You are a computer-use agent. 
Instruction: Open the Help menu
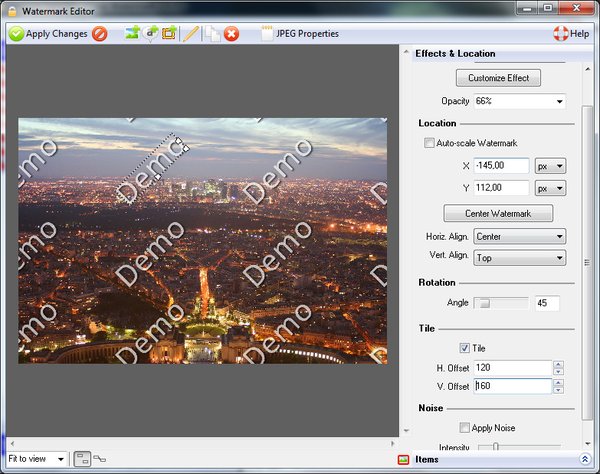pos(571,34)
